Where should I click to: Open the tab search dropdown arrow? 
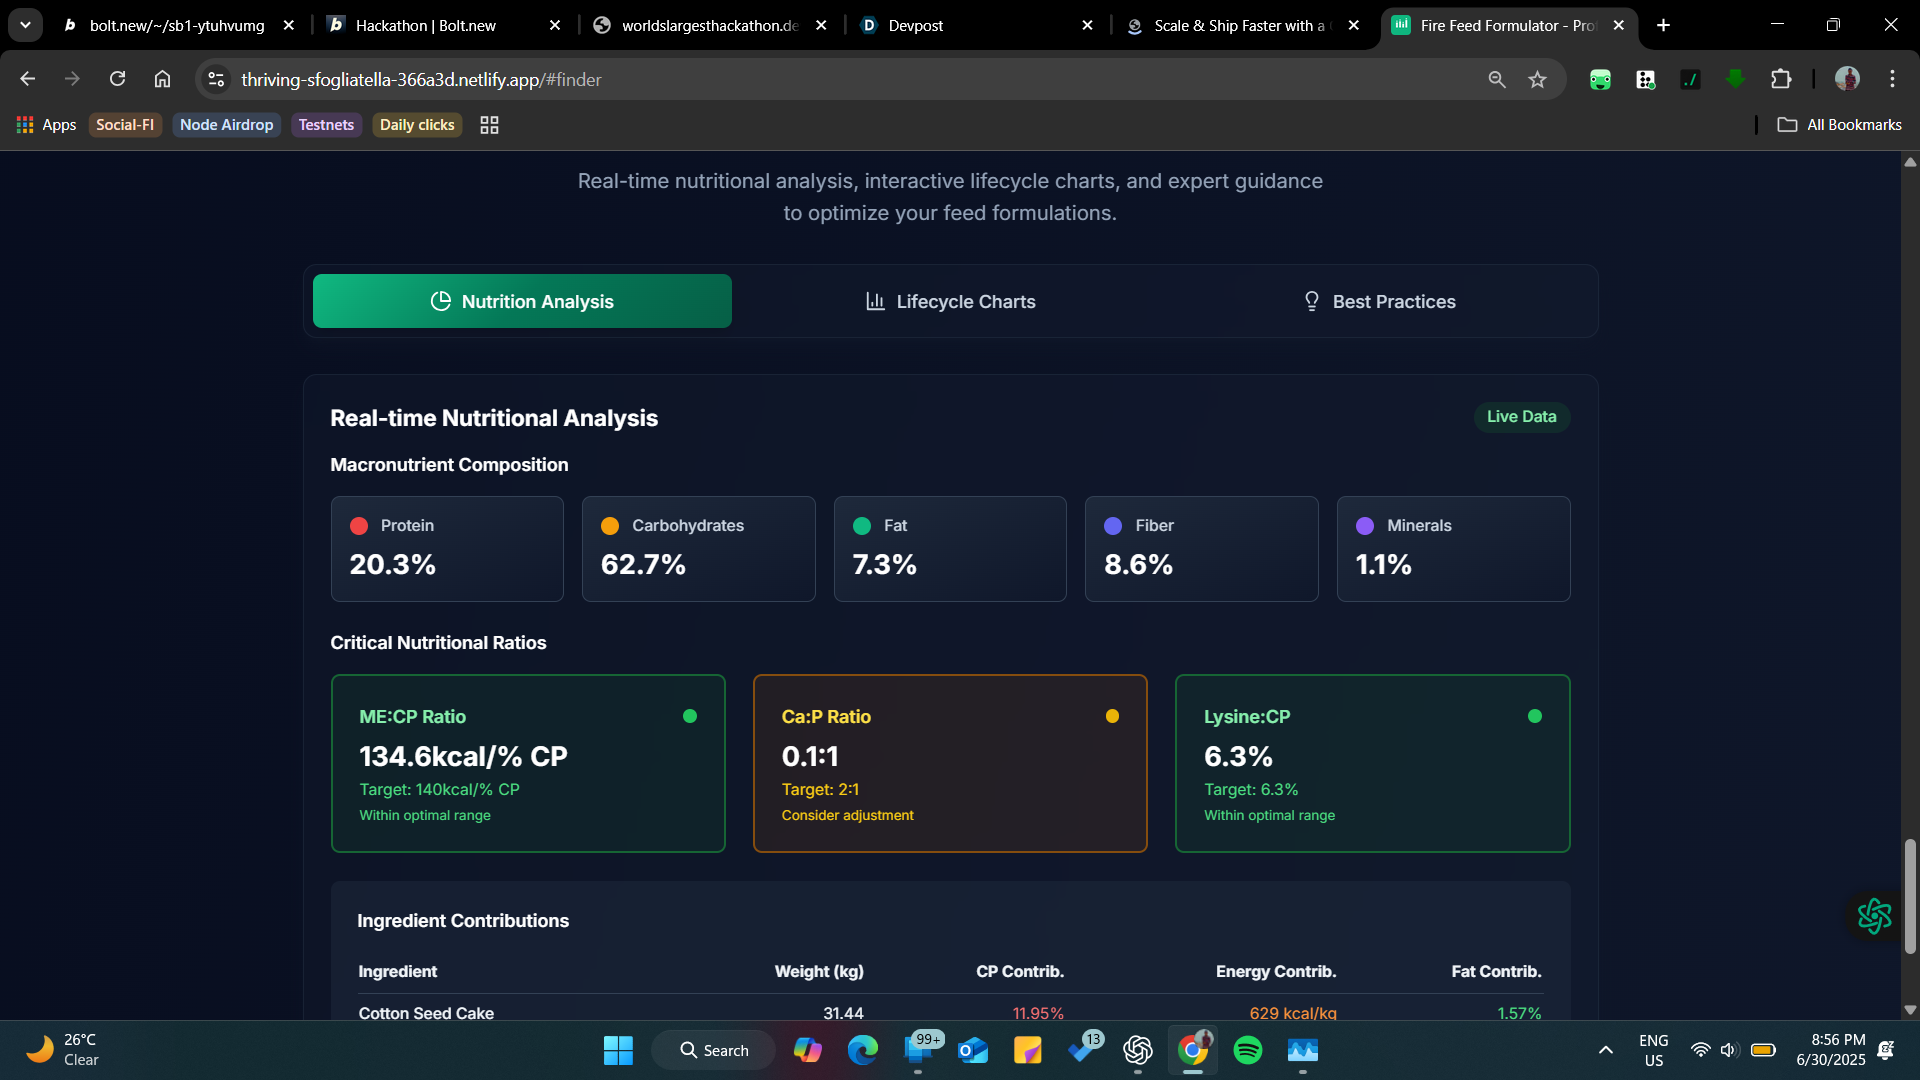[x=25, y=25]
